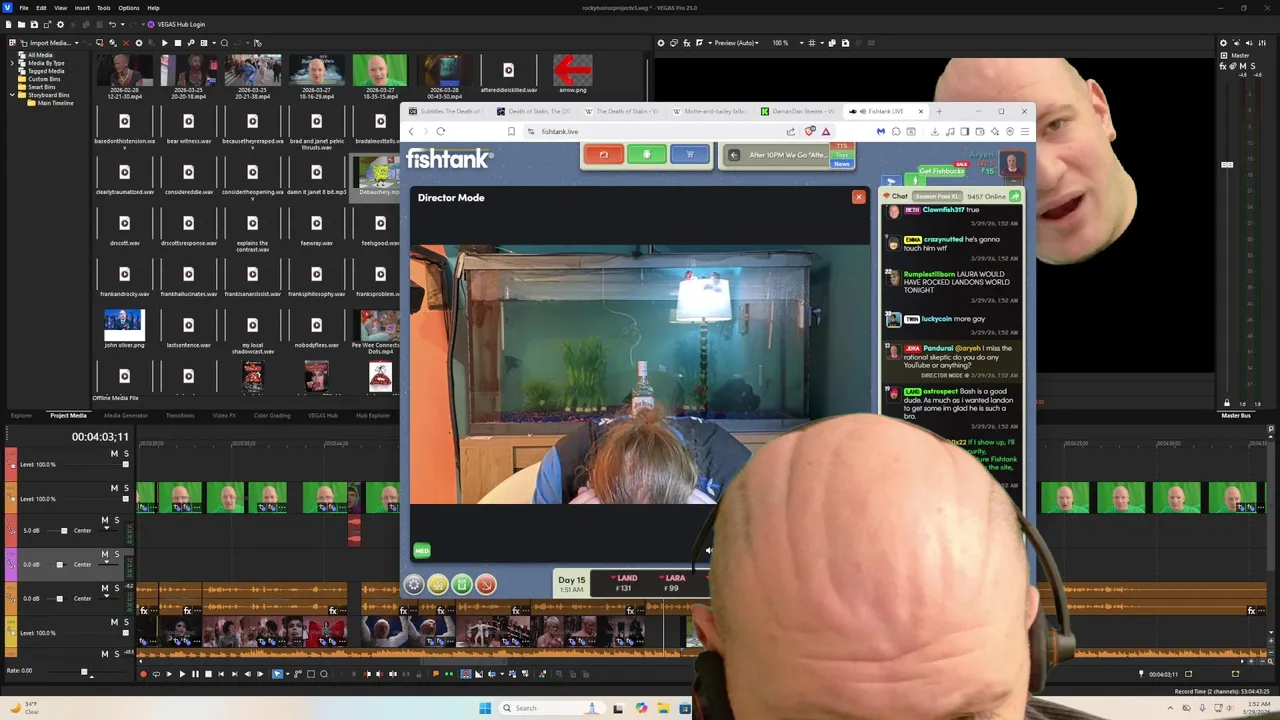Open preview properties gear in preview toolbar
Viewport: 1280px width, 720px height.
(661, 43)
